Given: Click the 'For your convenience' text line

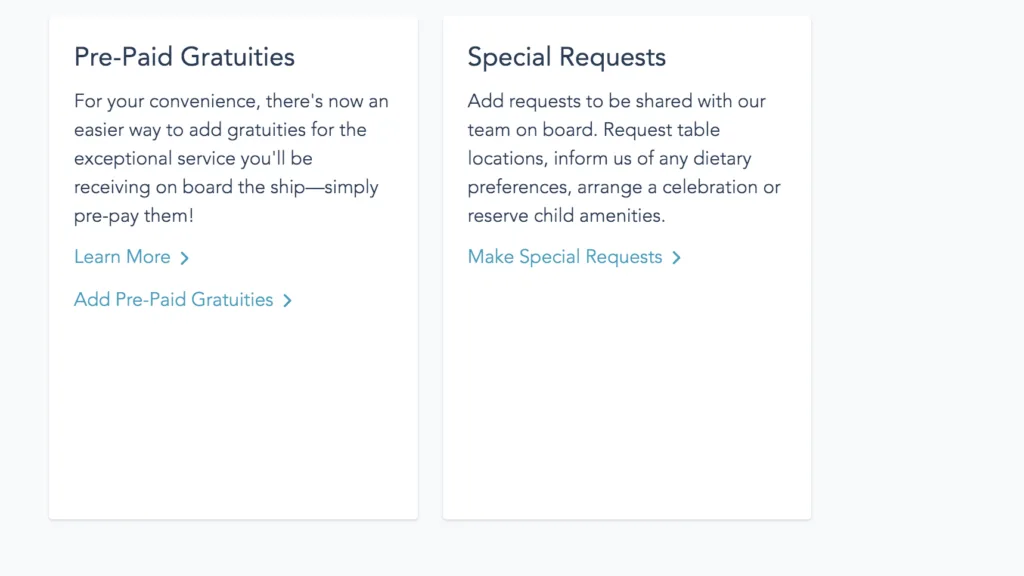Looking at the screenshot, I should pyautogui.click(x=231, y=101).
